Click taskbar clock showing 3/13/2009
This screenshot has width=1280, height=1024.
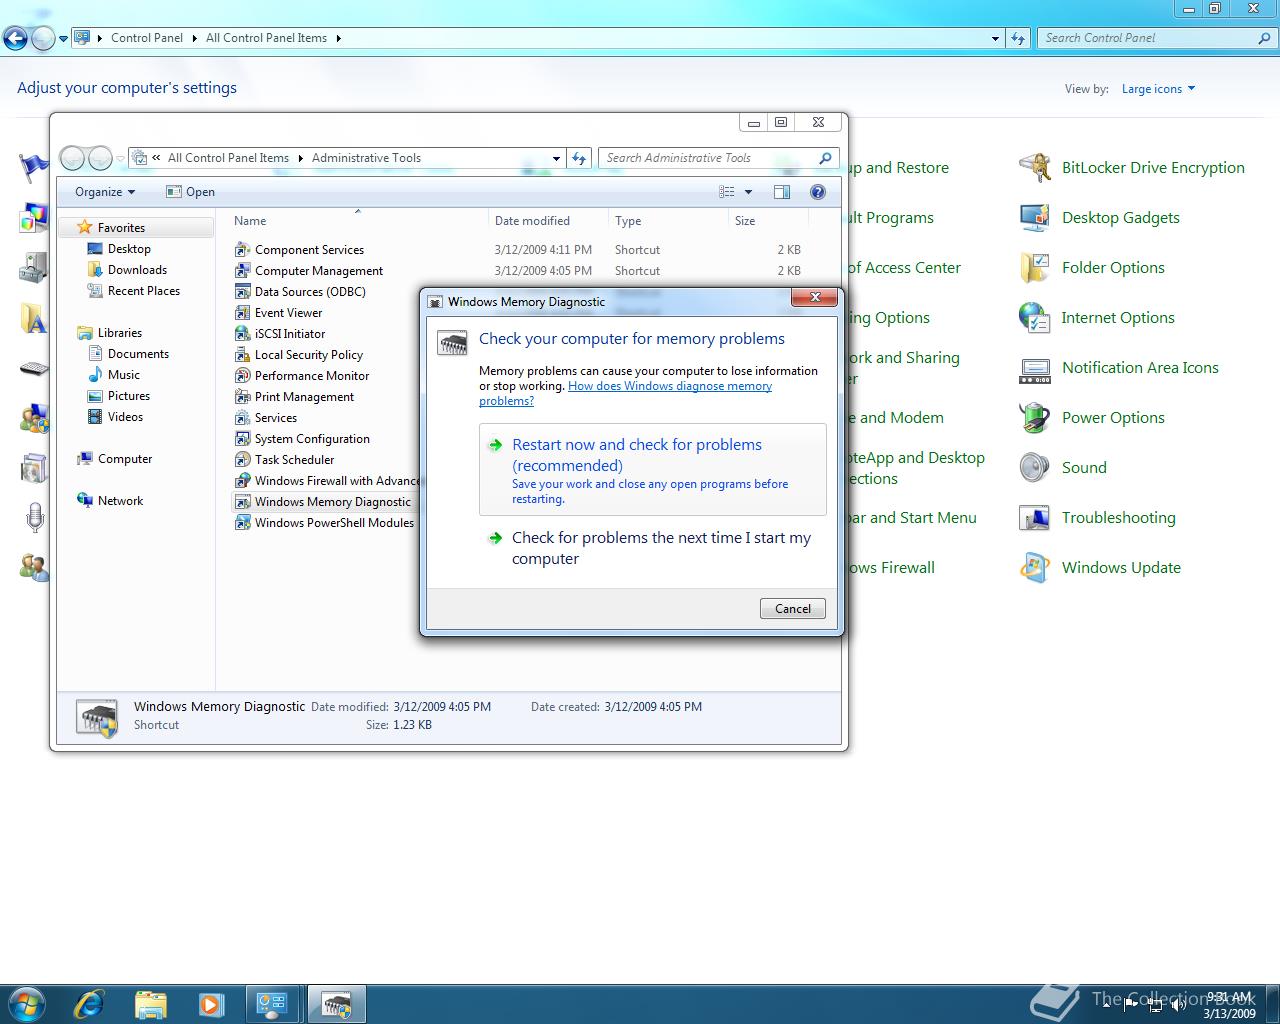pyautogui.click(x=1229, y=1005)
